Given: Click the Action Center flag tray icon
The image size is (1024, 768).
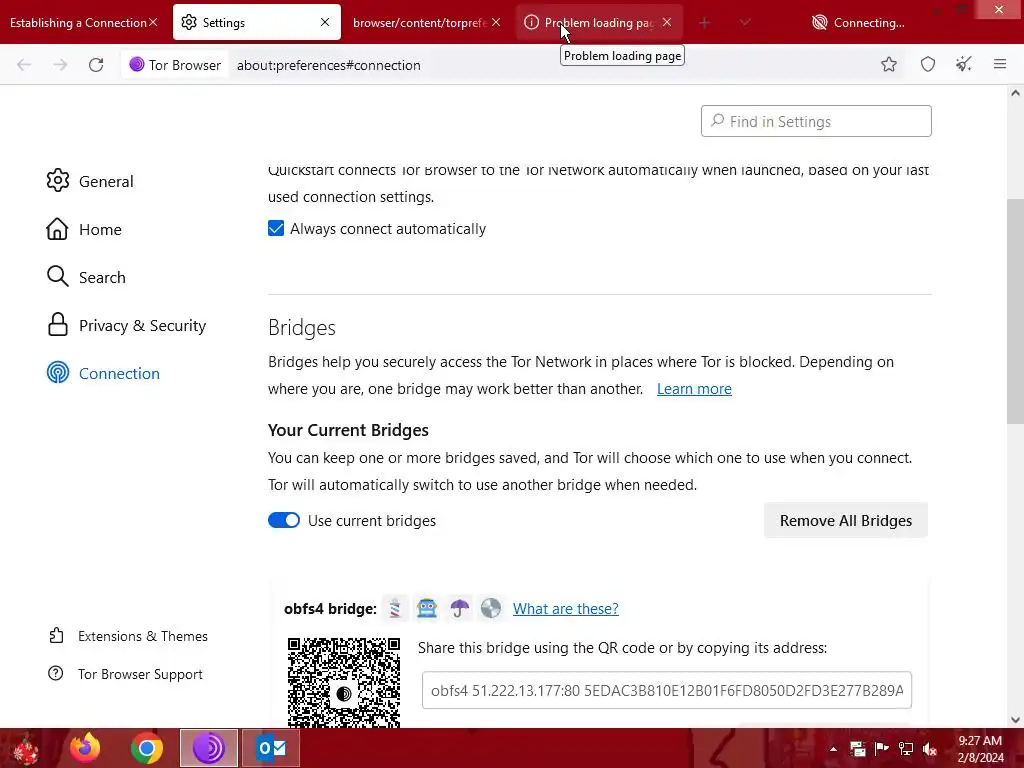Looking at the screenshot, I should (881, 749).
